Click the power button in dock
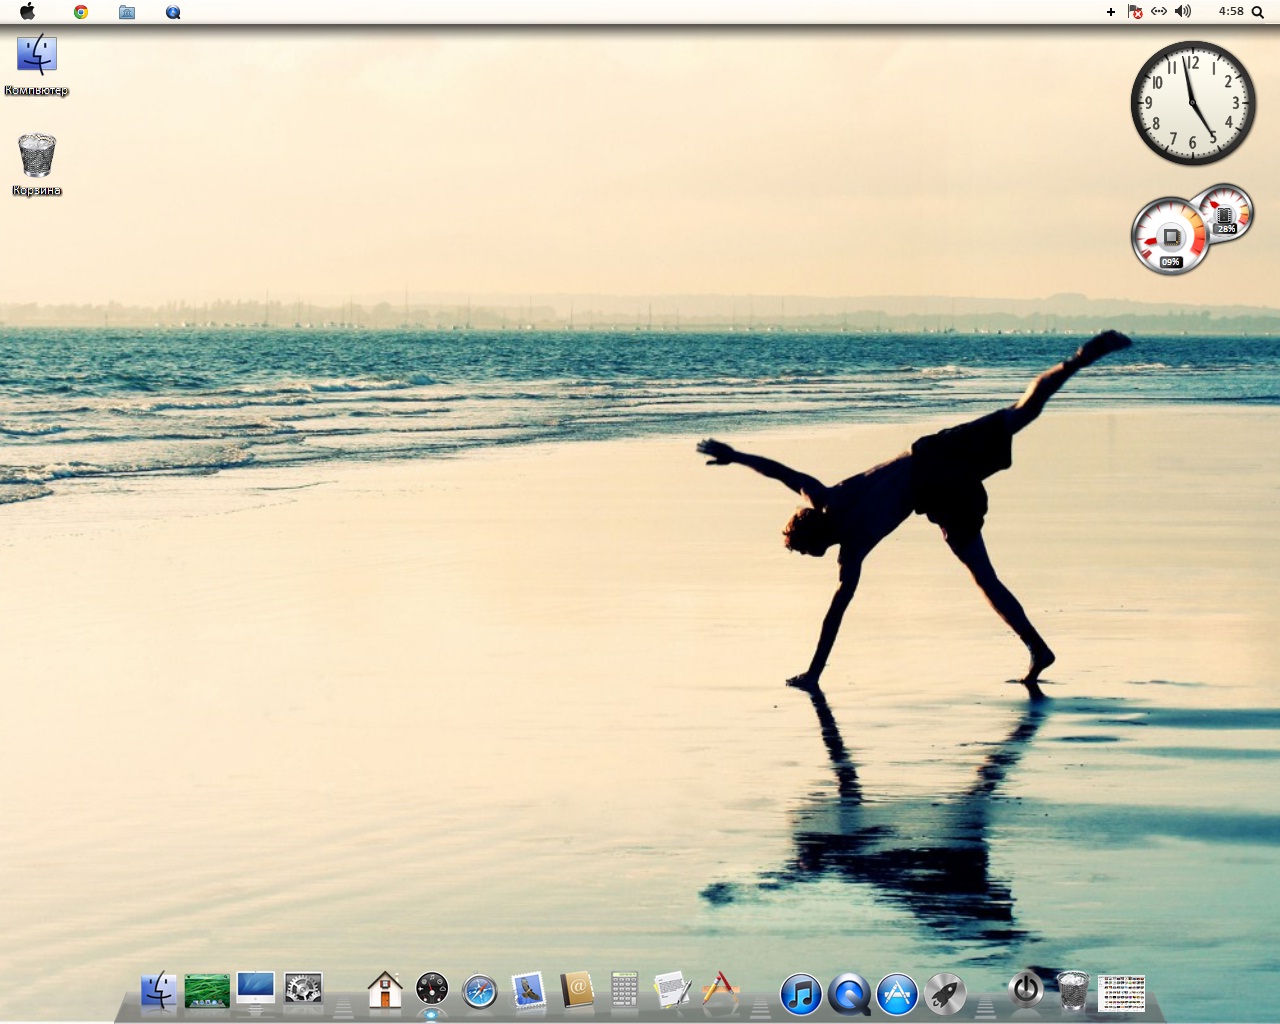1280x1024 pixels. click(1025, 989)
